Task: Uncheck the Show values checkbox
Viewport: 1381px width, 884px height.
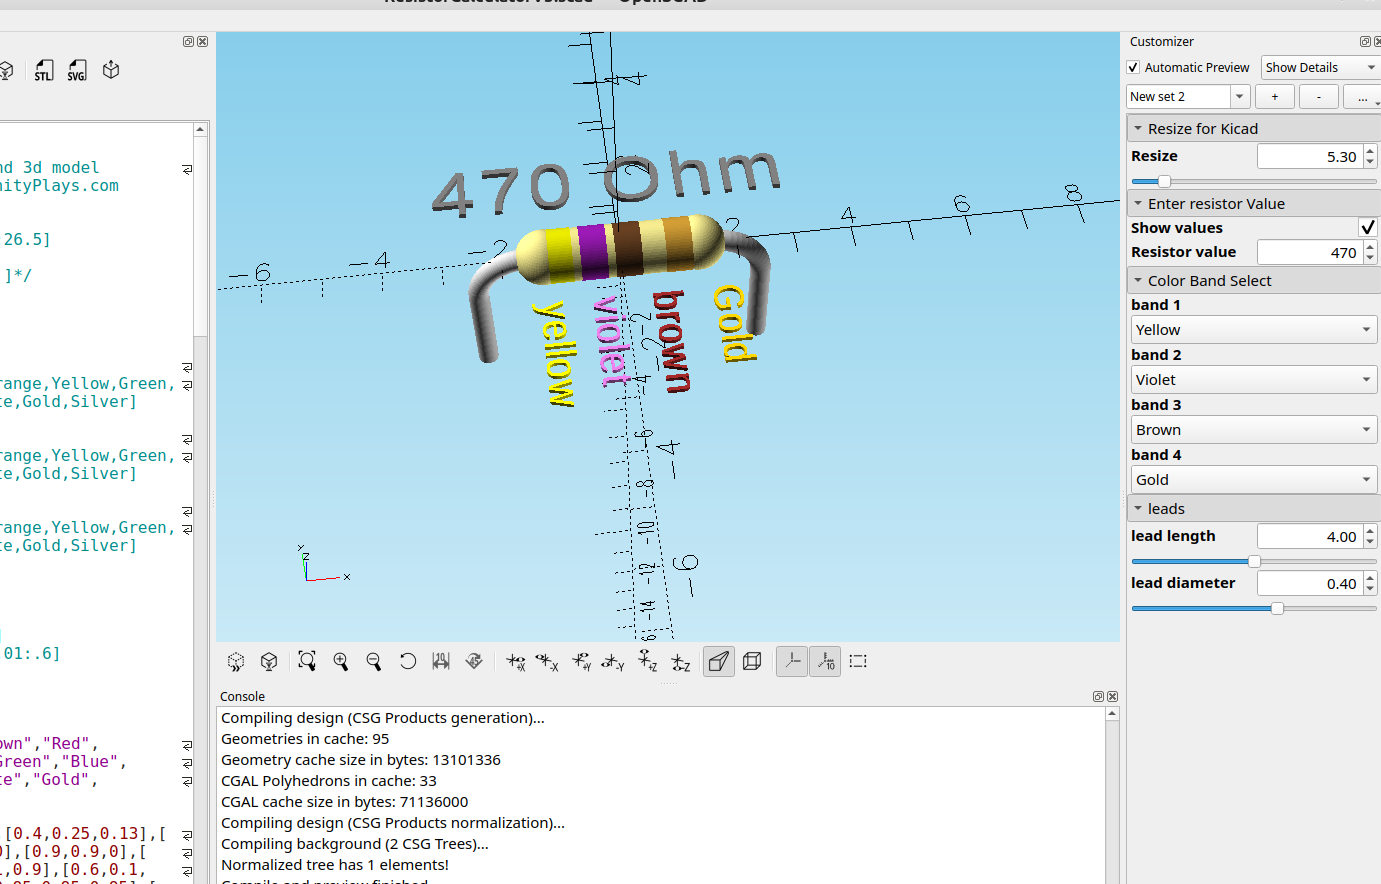Action: (x=1368, y=228)
